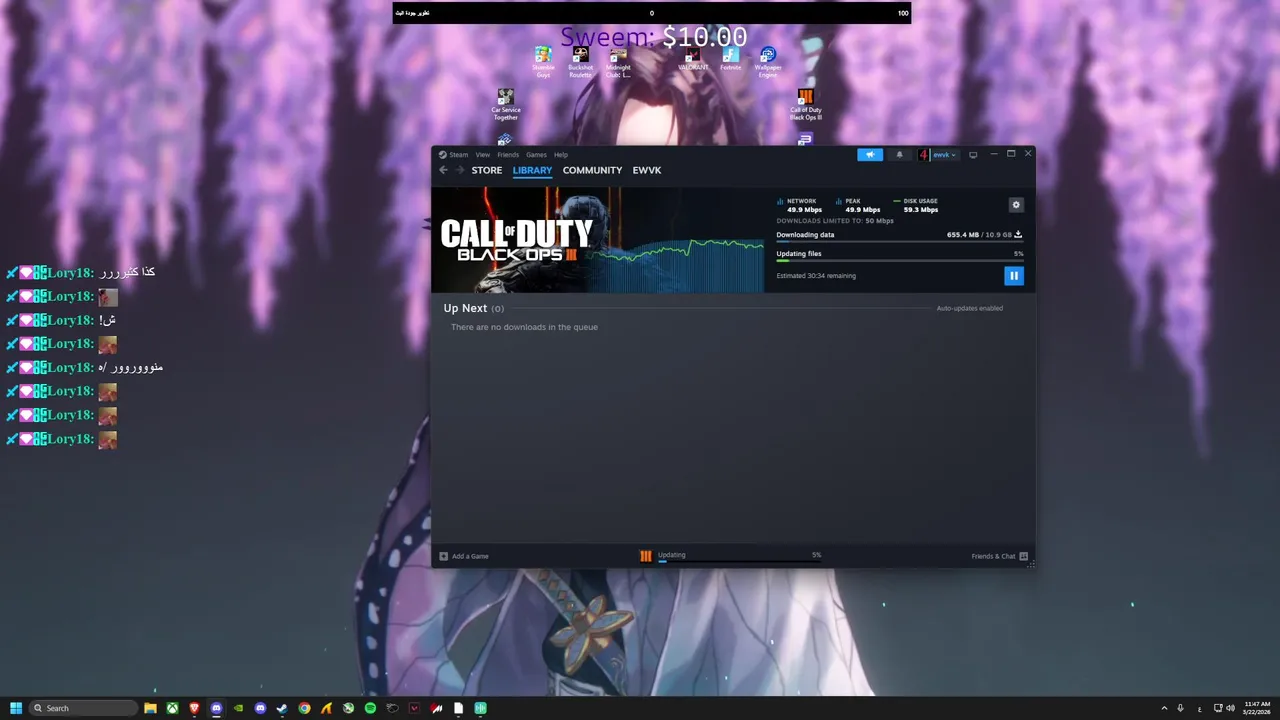
Task: Open the Windows Start menu
Action: pyautogui.click(x=16, y=708)
